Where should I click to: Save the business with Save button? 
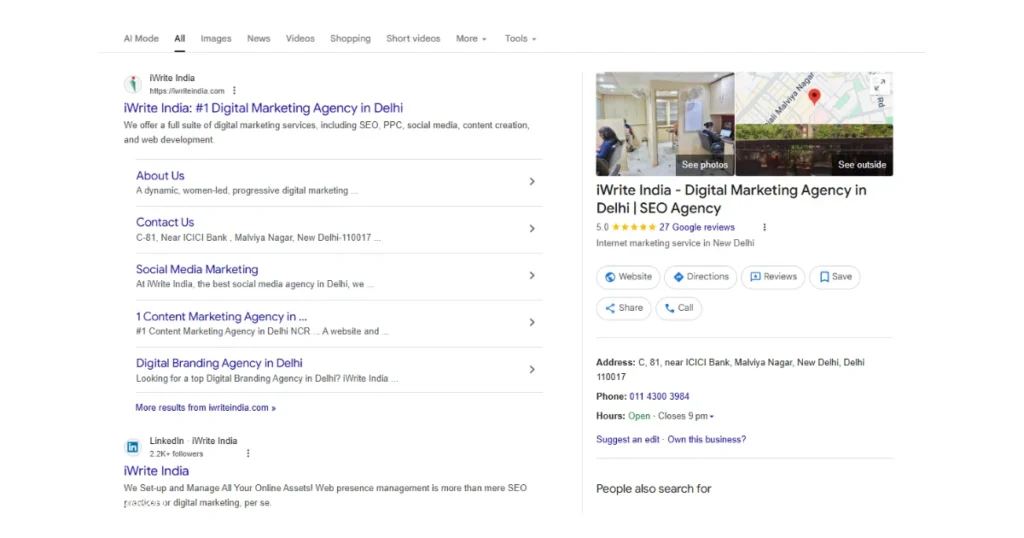point(835,277)
